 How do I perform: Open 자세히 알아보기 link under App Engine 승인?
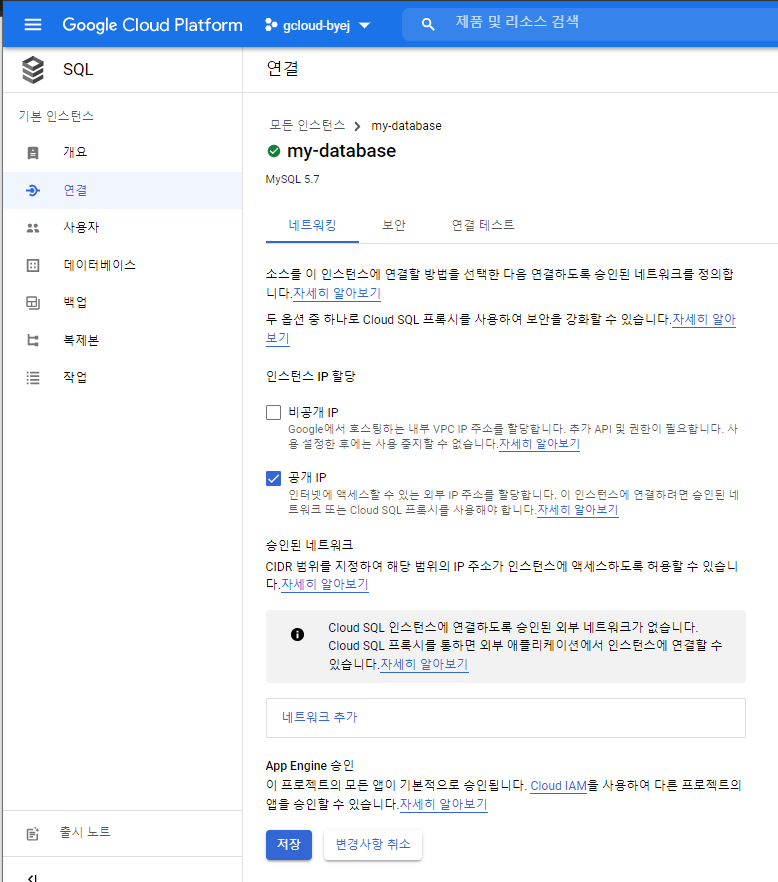point(443,804)
